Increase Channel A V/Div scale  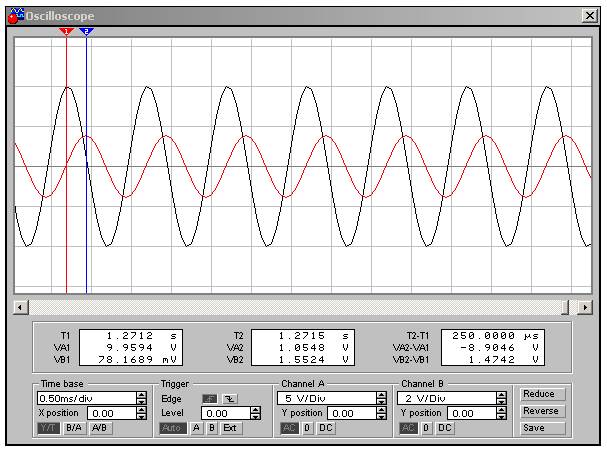click(382, 395)
